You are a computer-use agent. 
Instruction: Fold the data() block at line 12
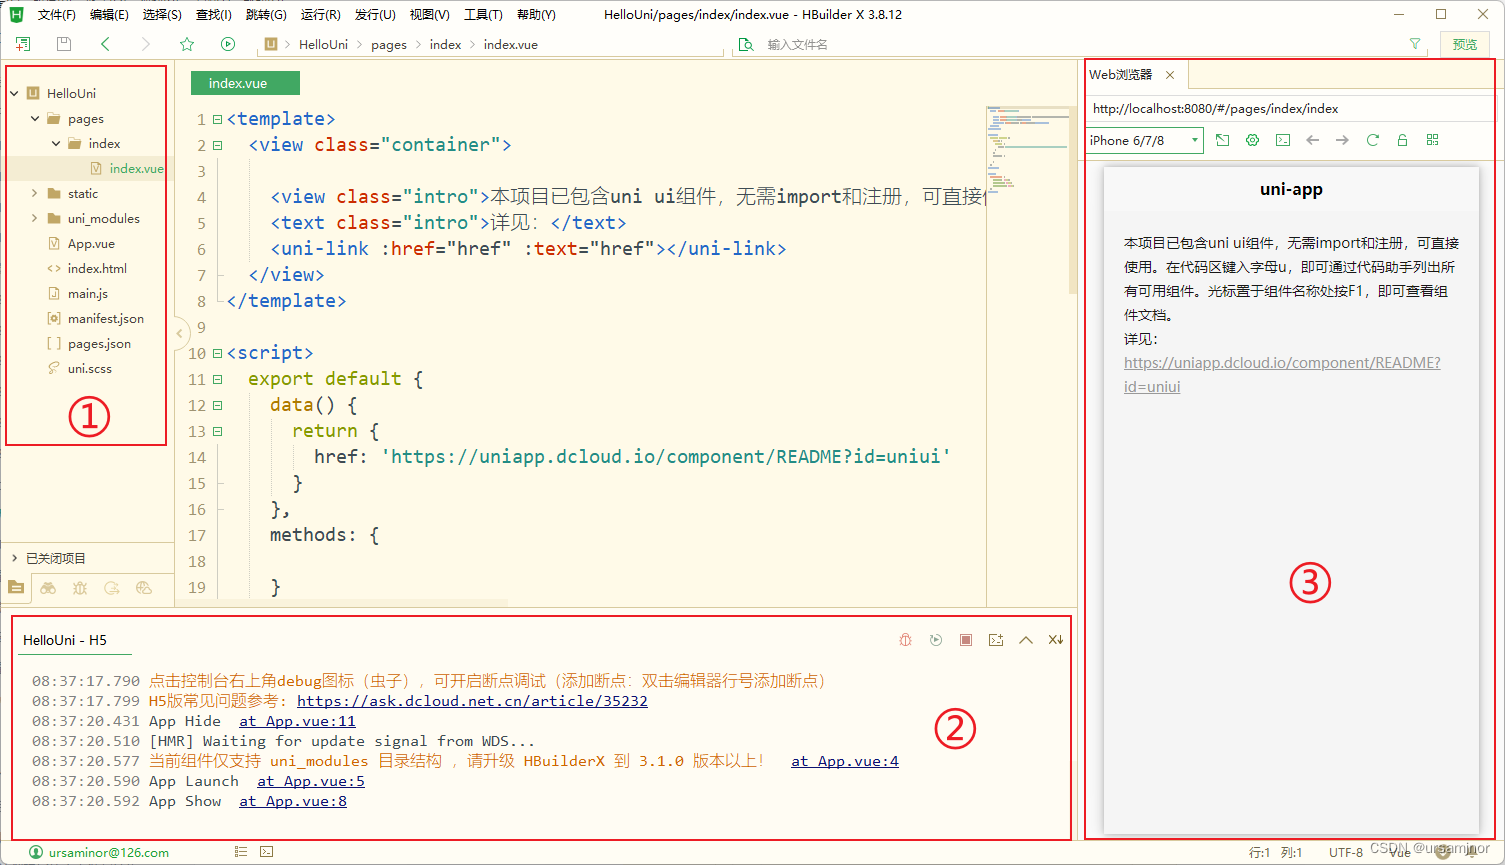(x=217, y=405)
